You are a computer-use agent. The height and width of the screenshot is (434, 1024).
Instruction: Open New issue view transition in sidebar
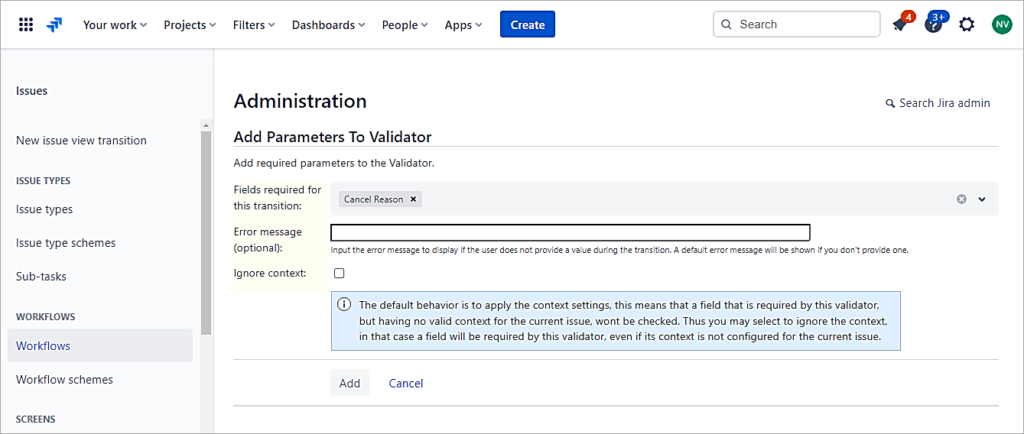[81, 140]
